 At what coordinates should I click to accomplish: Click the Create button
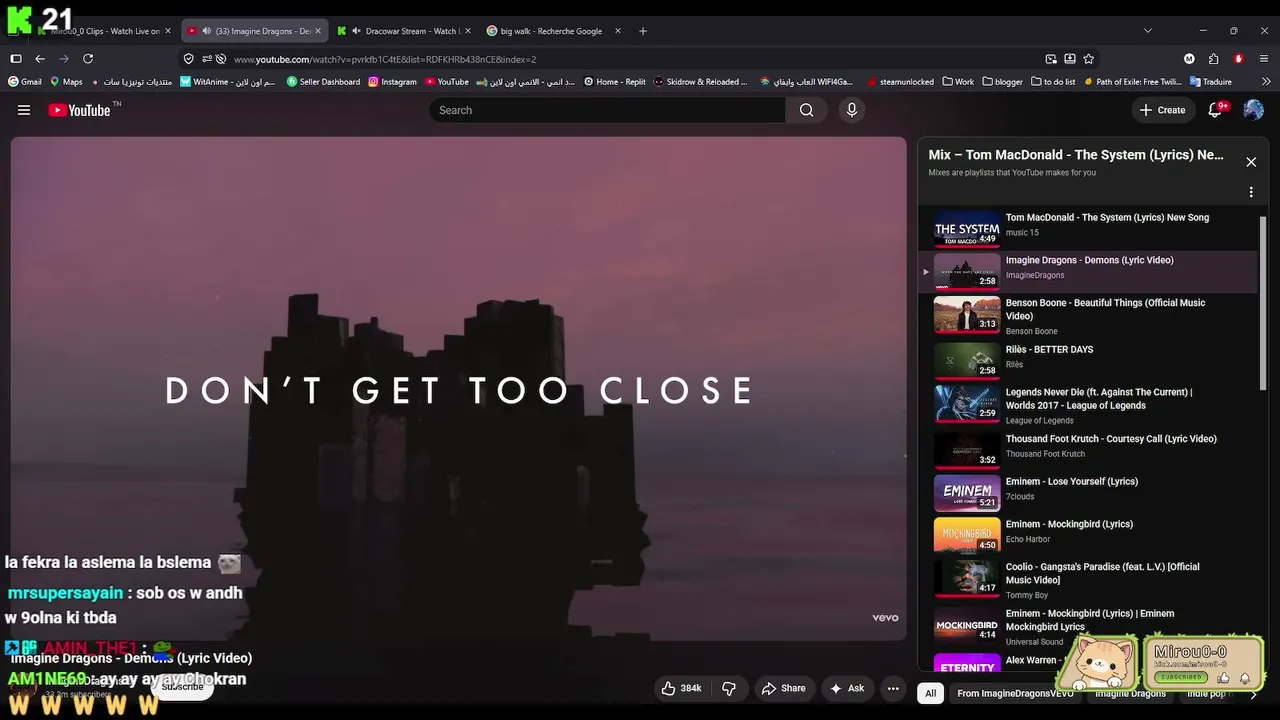pyautogui.click(x=1162, y=110)
